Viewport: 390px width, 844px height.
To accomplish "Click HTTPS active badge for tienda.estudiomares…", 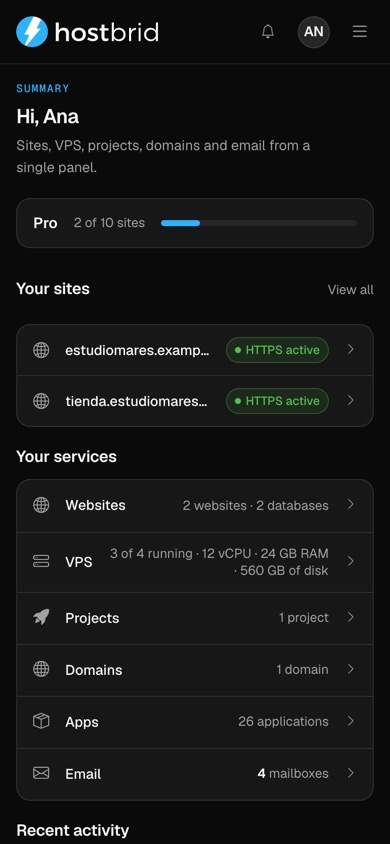I will (277, 401).
